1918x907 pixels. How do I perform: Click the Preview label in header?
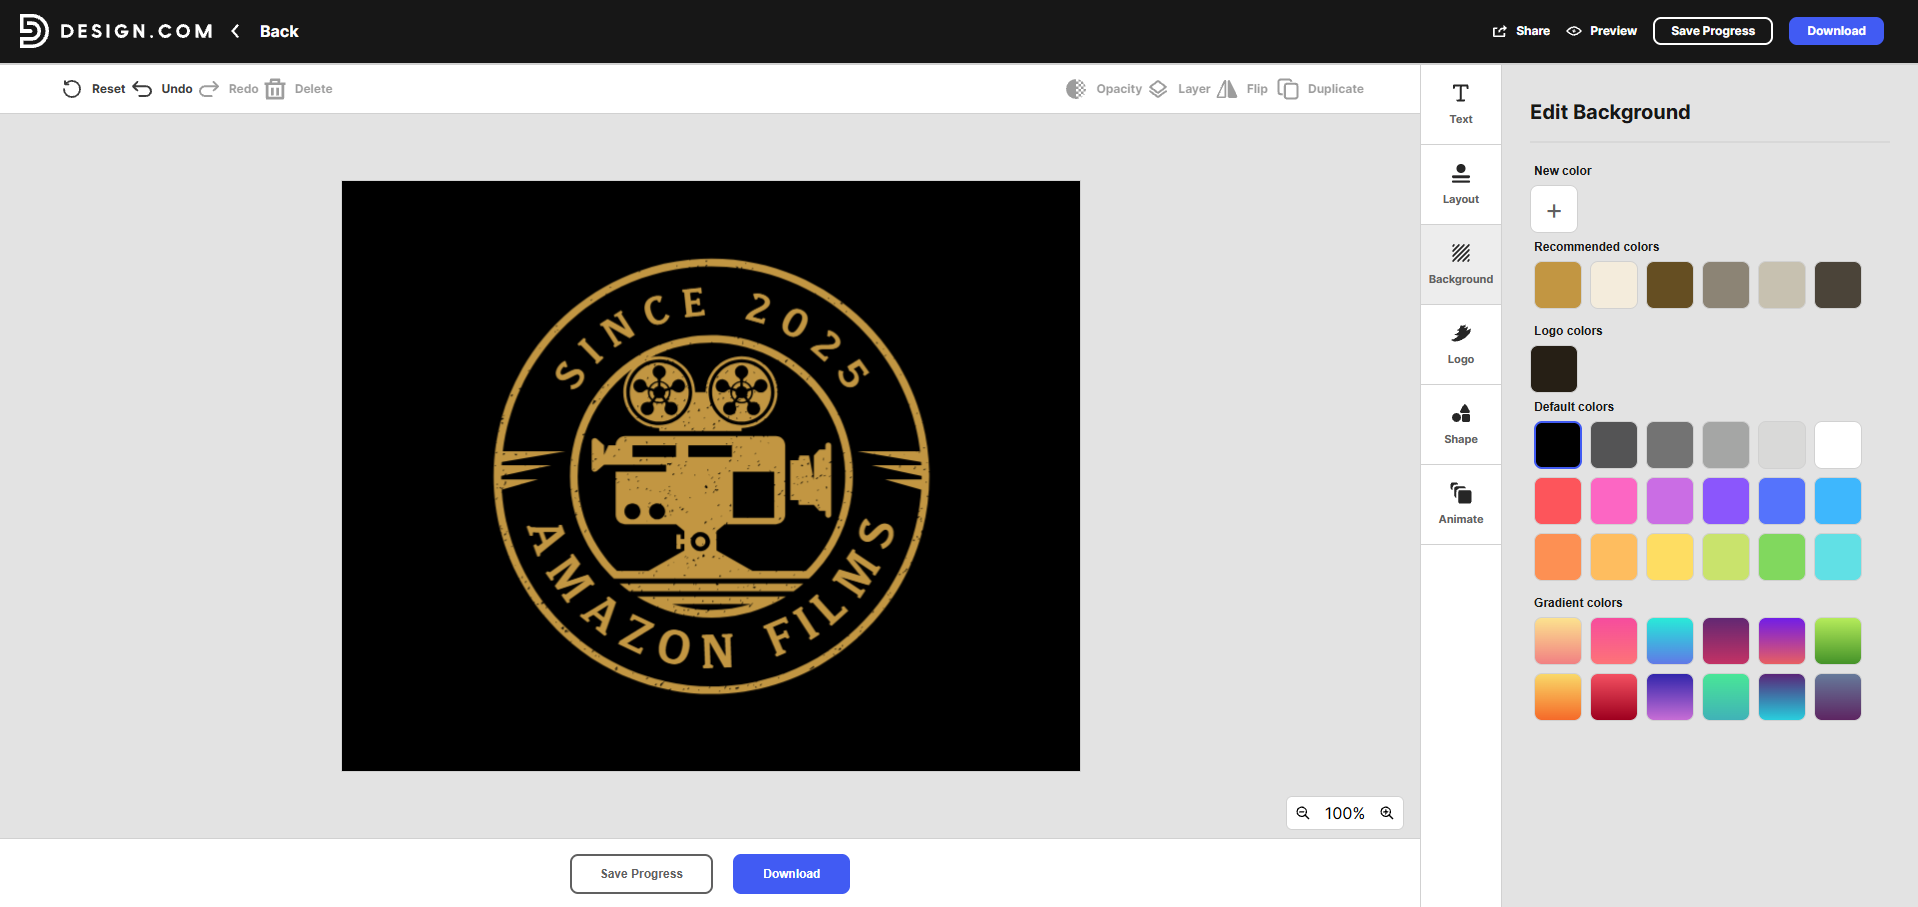[1613, 31]
